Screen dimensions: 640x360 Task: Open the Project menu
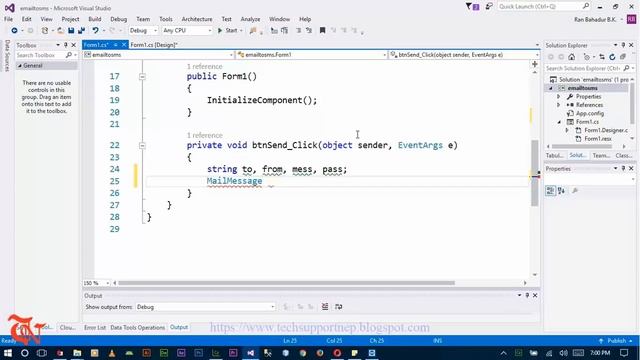coord(70,19)
